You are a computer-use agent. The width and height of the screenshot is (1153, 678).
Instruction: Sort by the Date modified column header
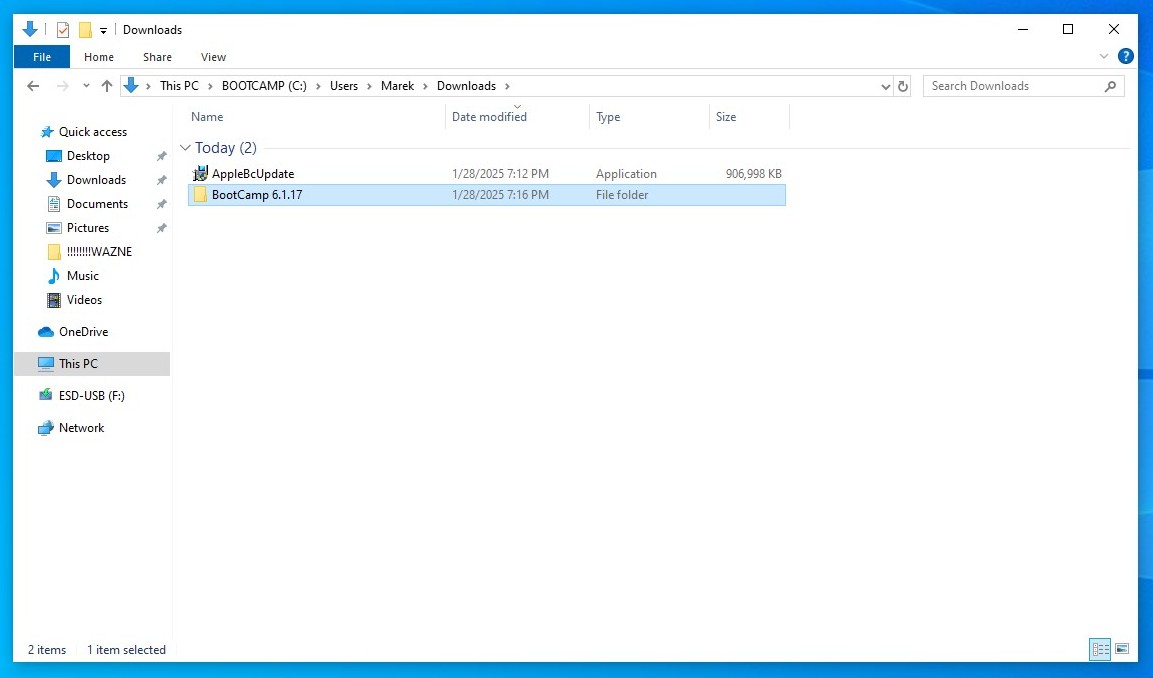point(489,117)
